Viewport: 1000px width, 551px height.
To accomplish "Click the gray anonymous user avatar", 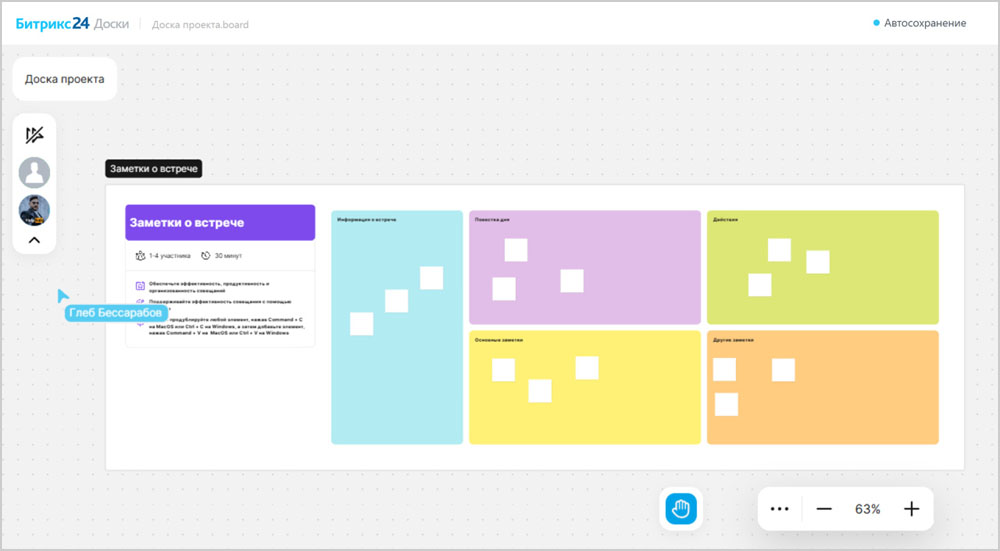I will coord(35,173).
